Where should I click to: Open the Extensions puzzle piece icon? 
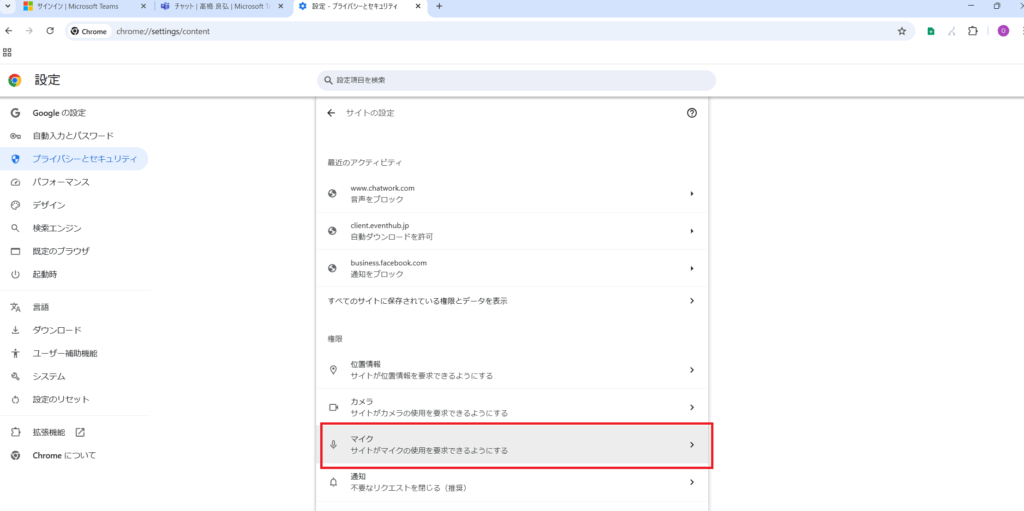[x=975, y=31]
